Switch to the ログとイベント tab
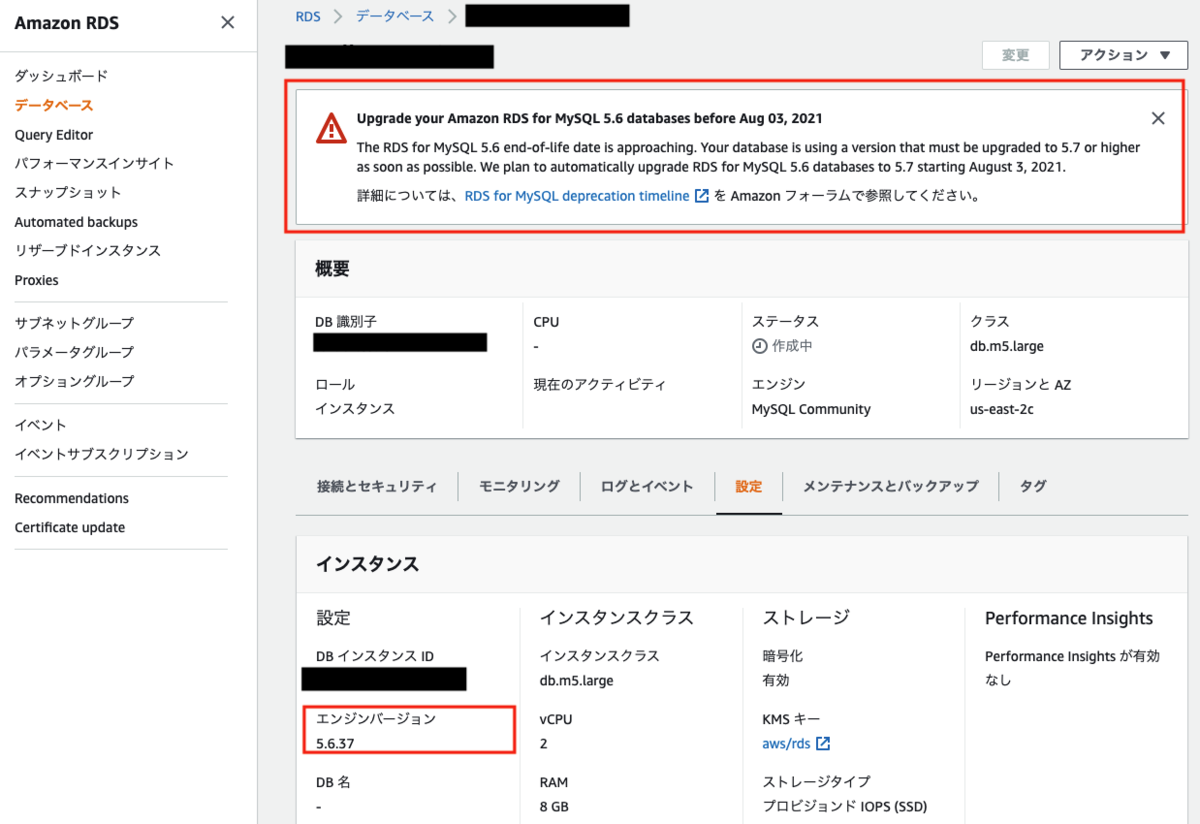 click(x=647, y=486)
